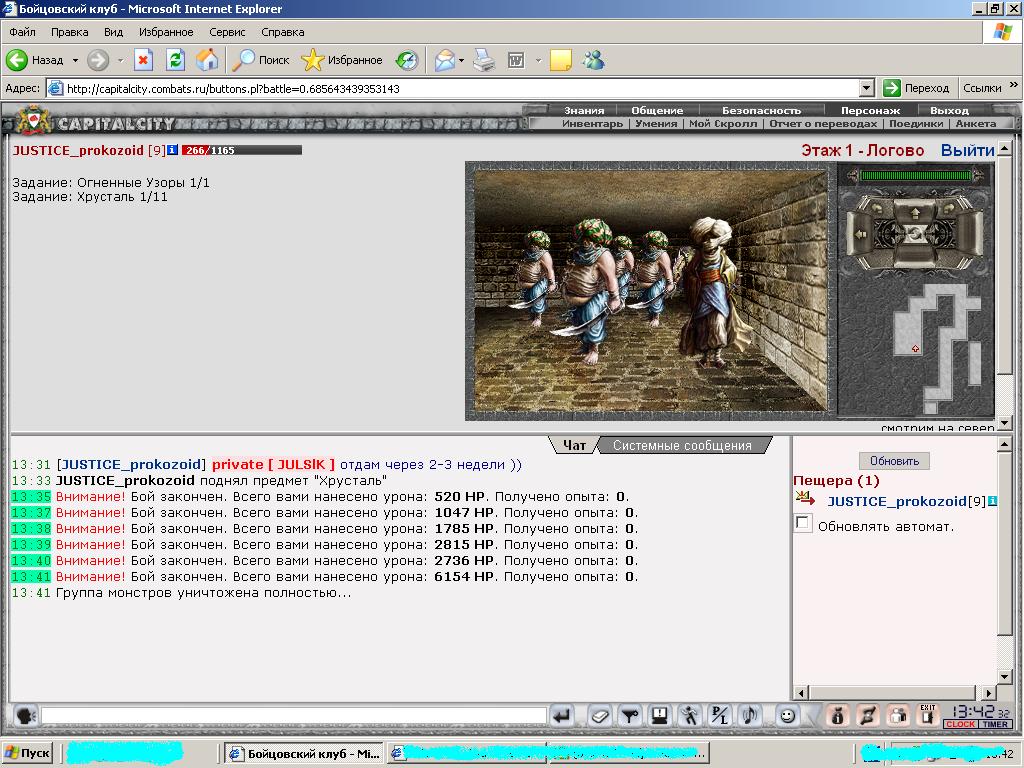Click the IE Переход go button

point(916,88)
